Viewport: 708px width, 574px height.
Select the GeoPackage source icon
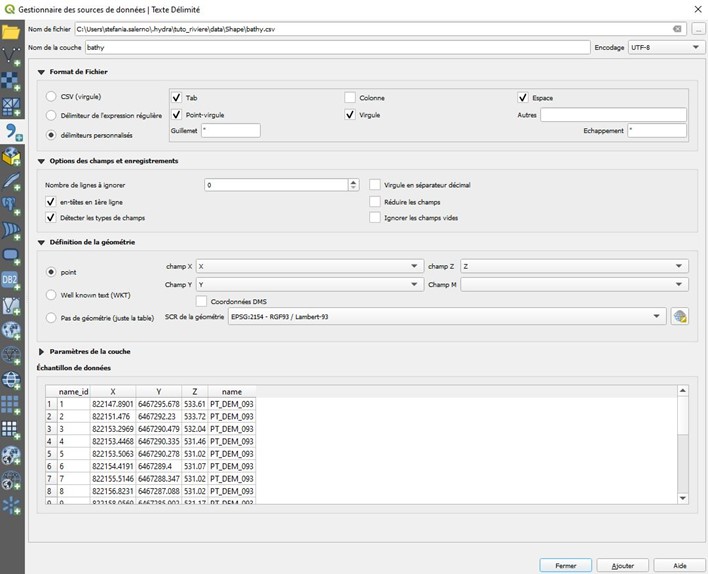11,156
